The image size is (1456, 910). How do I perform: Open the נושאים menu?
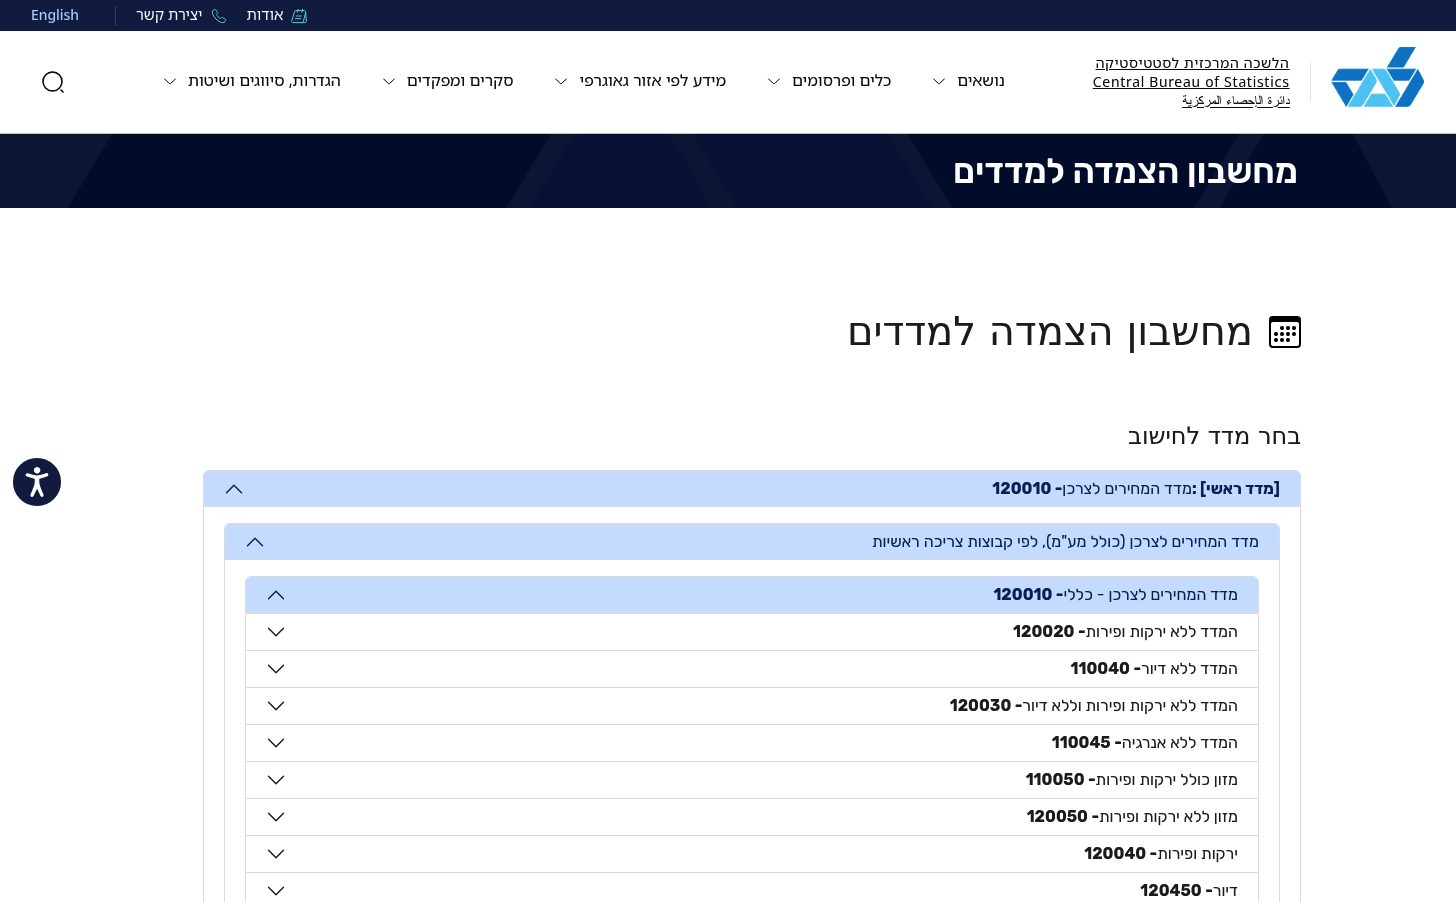pyautogui.click(x=969, y=81)
